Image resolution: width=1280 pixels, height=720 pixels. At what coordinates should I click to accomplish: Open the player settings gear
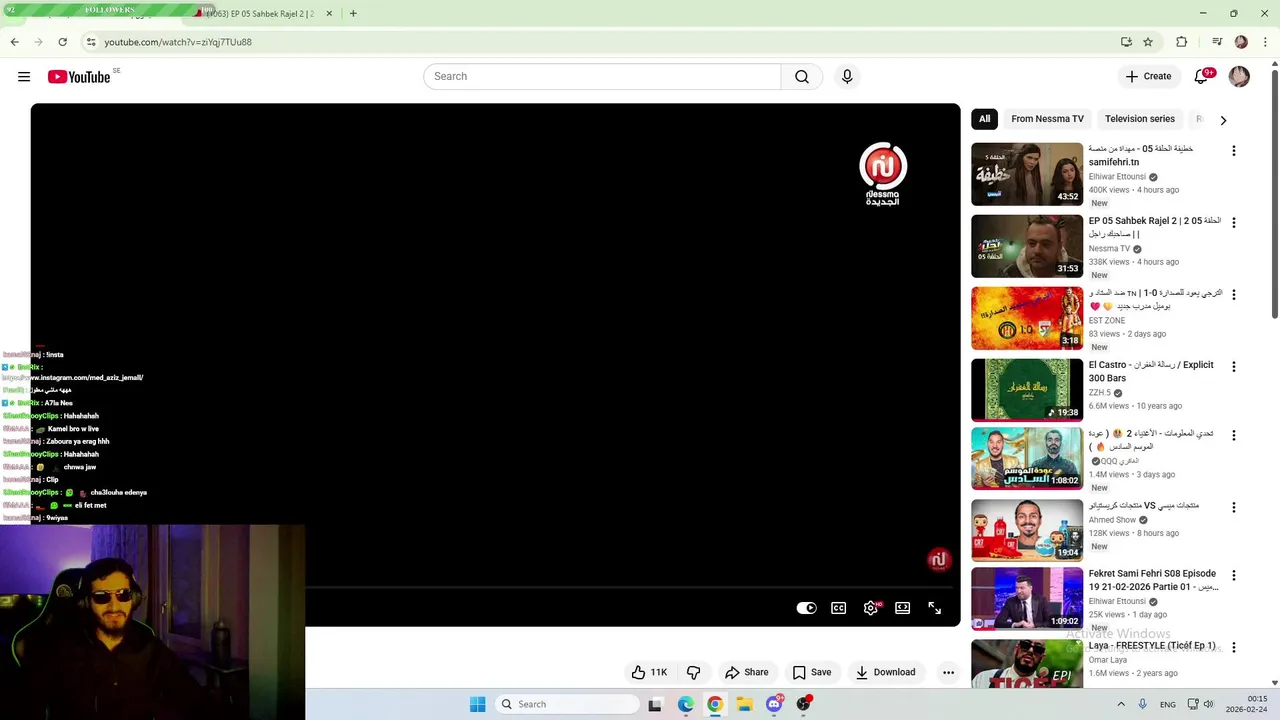871,608
